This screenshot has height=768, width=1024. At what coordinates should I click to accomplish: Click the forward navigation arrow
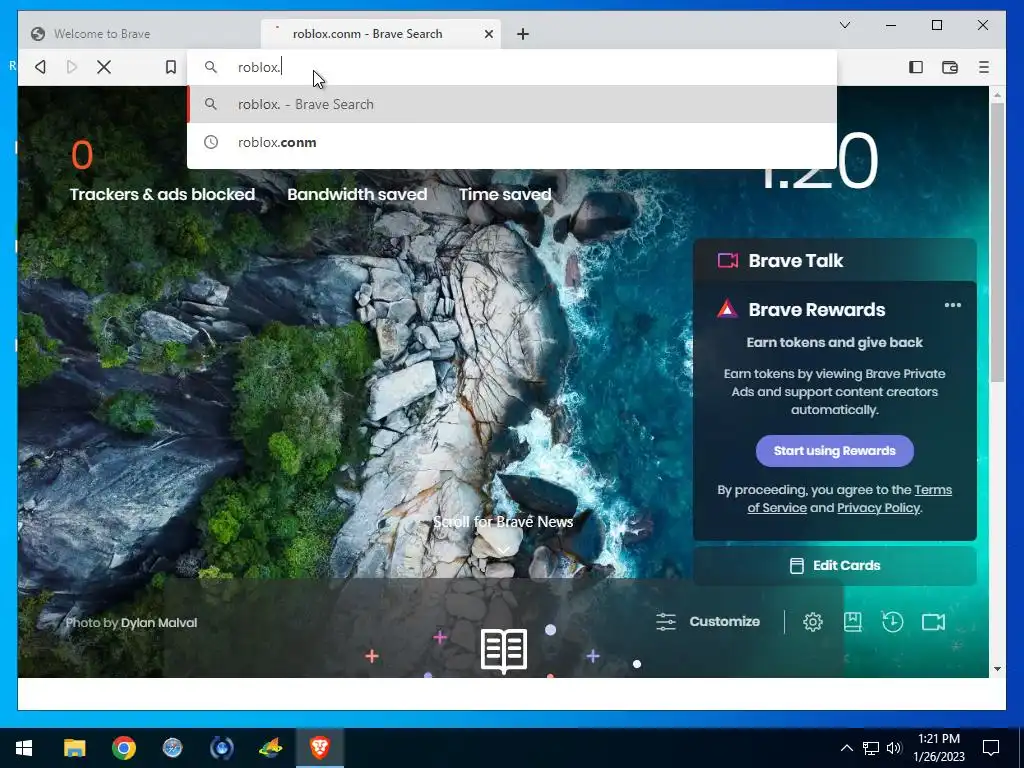[72, 67]
